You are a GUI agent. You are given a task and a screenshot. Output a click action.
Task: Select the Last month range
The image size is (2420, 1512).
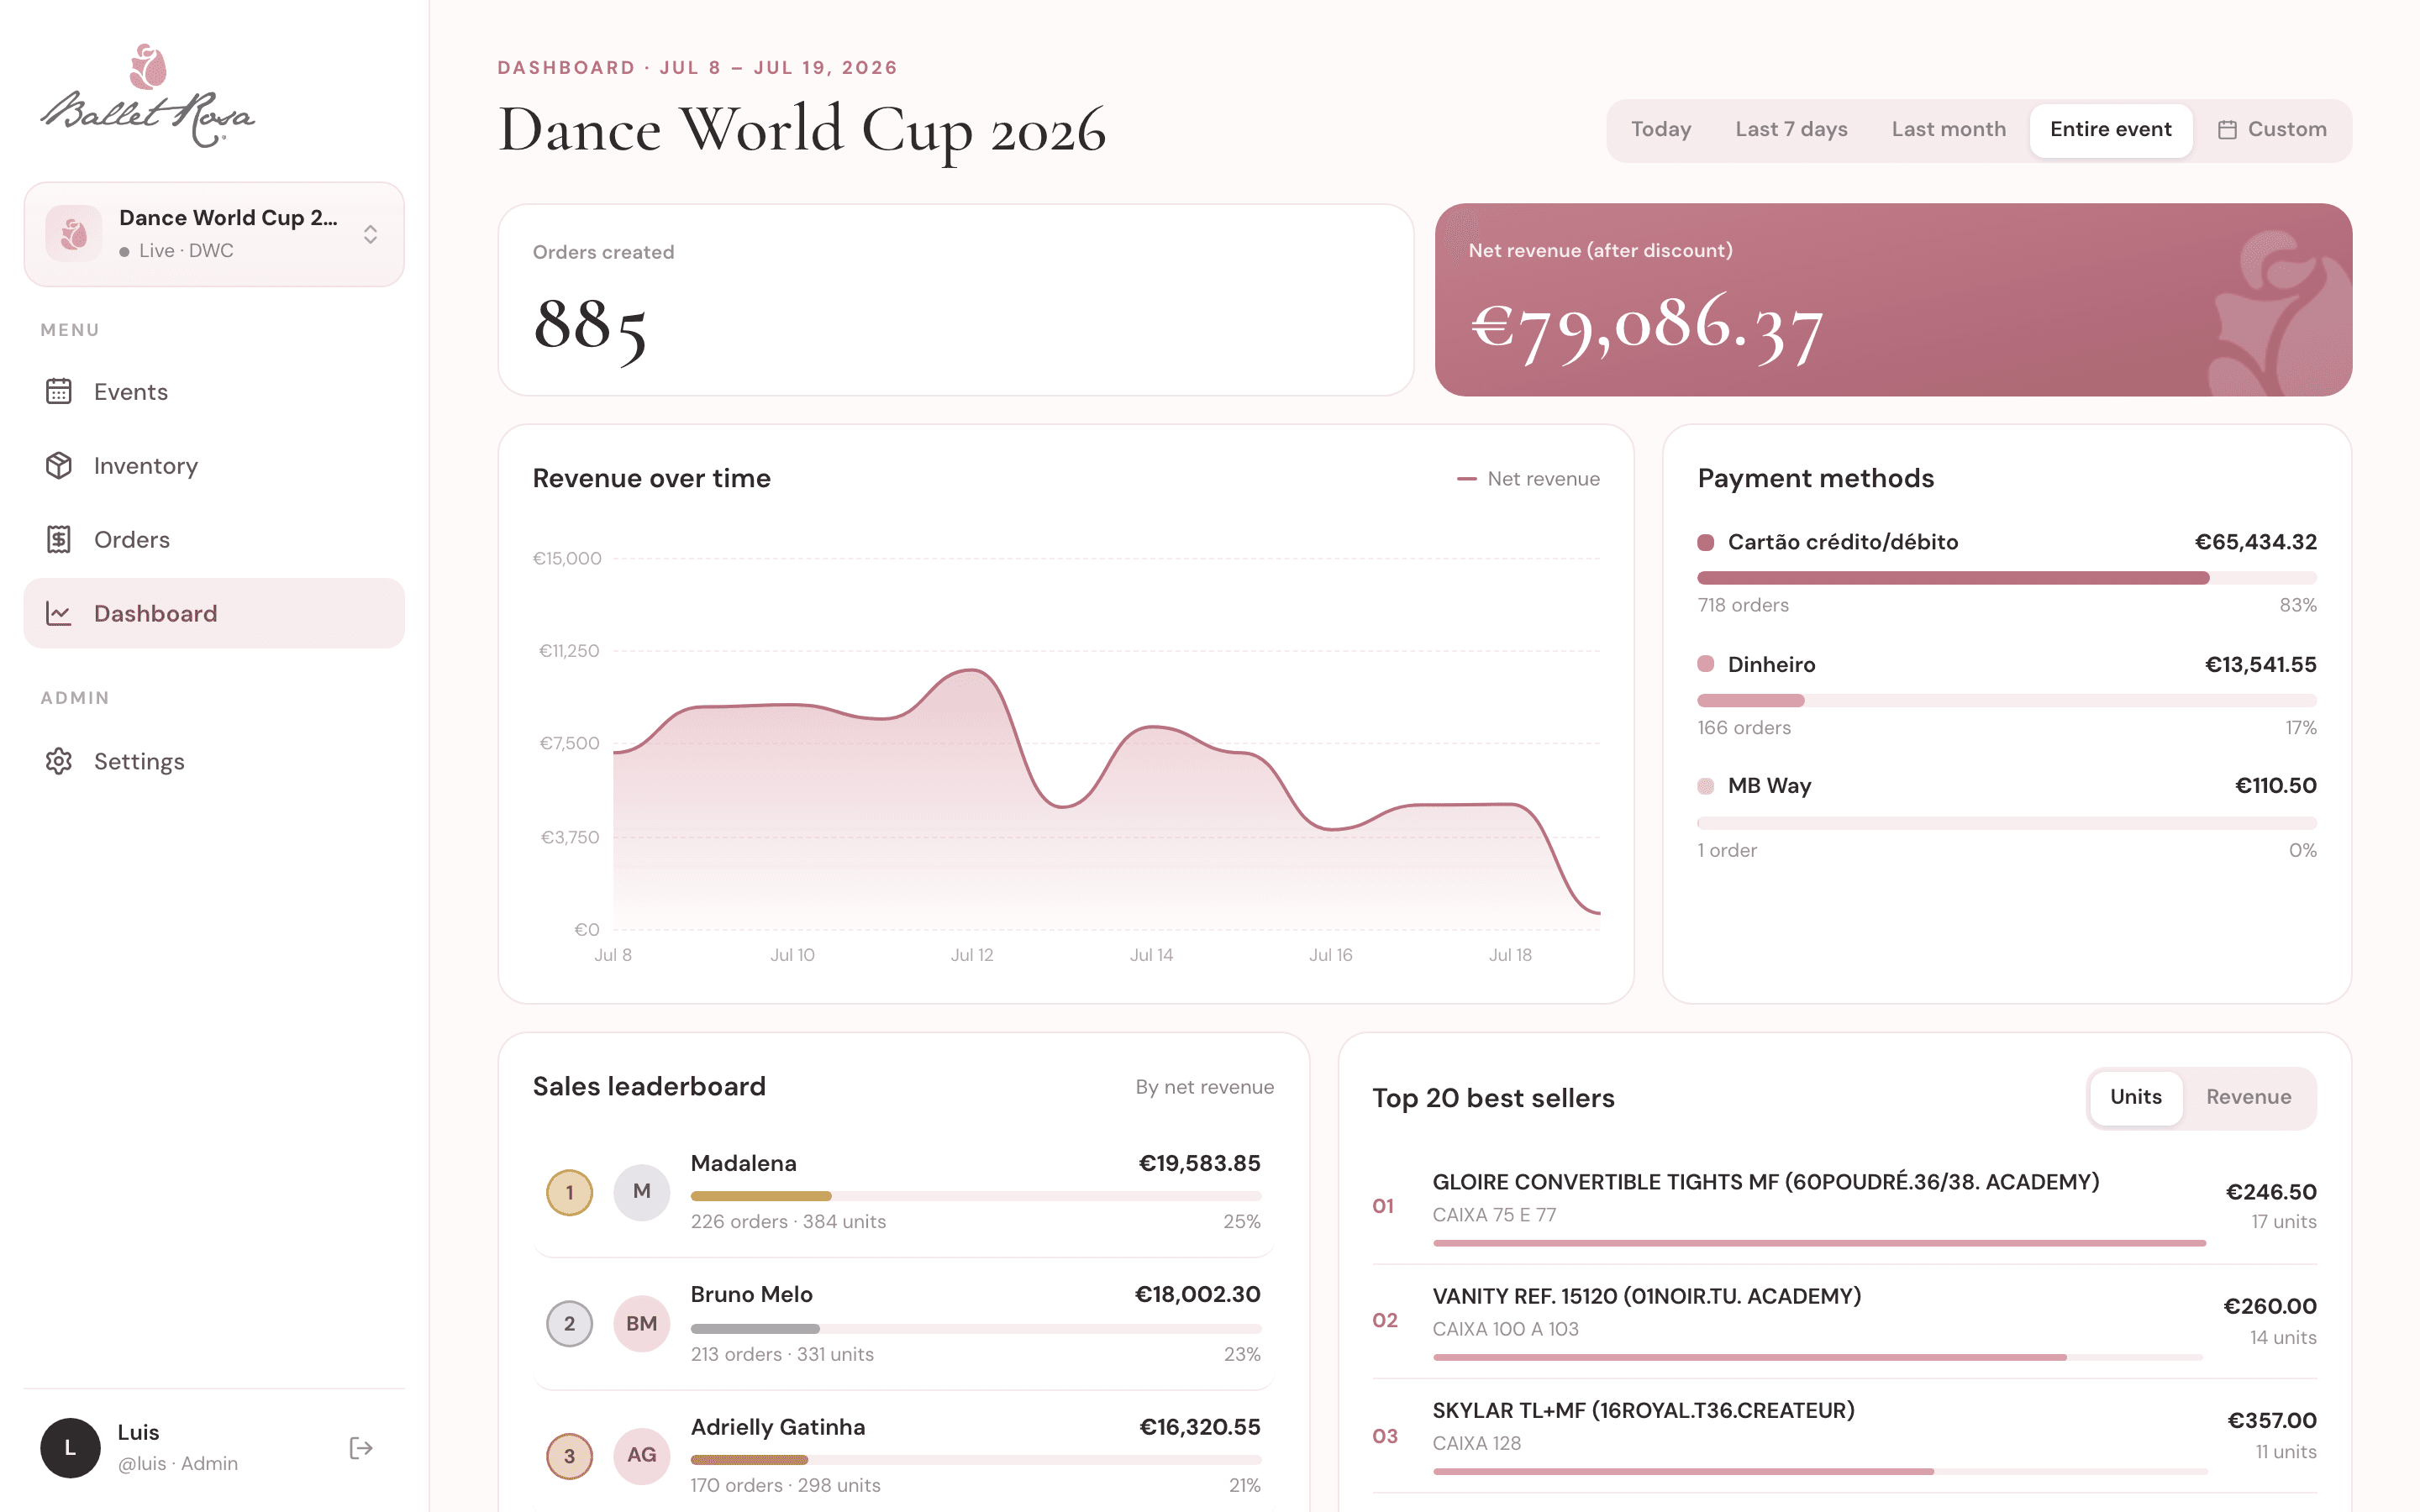pyautogui.click(x=1948, y=130)
